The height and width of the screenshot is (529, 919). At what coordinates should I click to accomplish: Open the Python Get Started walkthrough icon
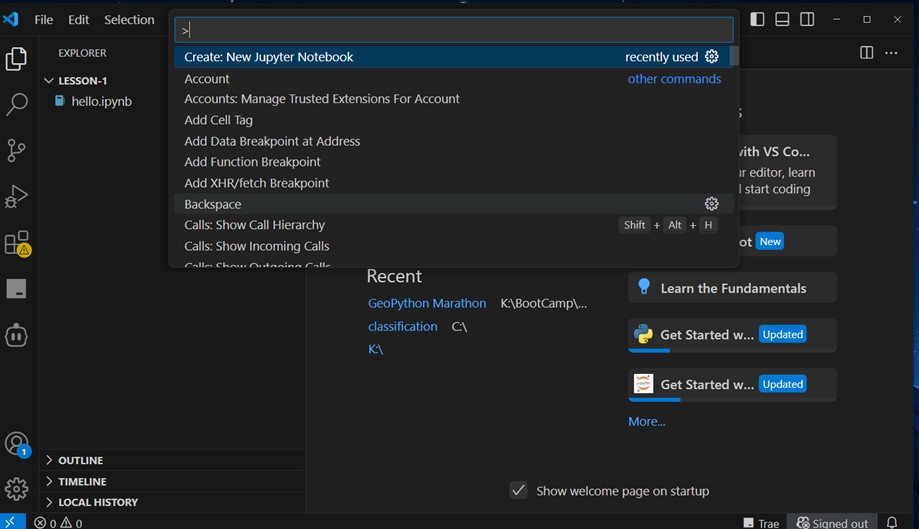[643, 334]
